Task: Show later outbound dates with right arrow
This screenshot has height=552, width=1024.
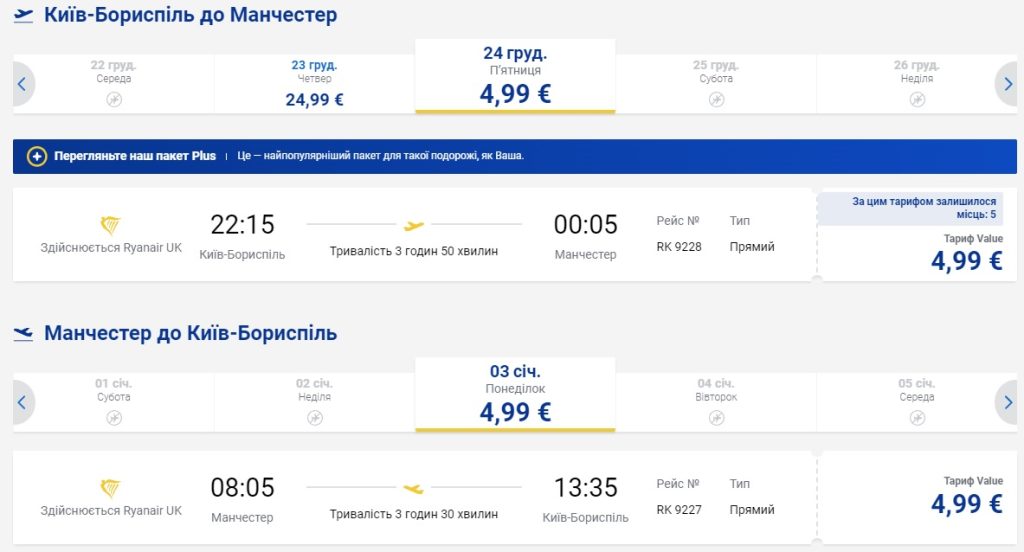Action: [x=1007, y=84]
